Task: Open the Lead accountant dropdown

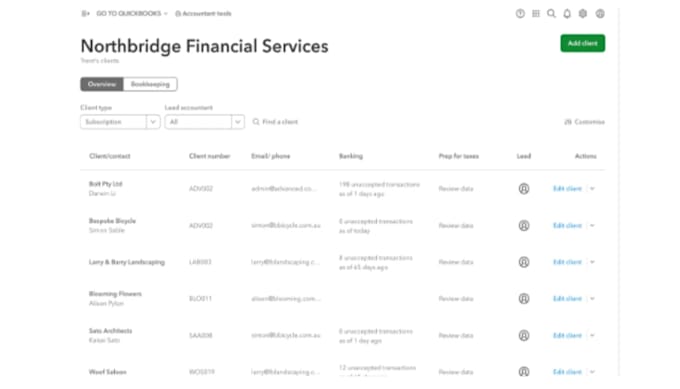Action: pyautogui.click(x=204, y=122)
